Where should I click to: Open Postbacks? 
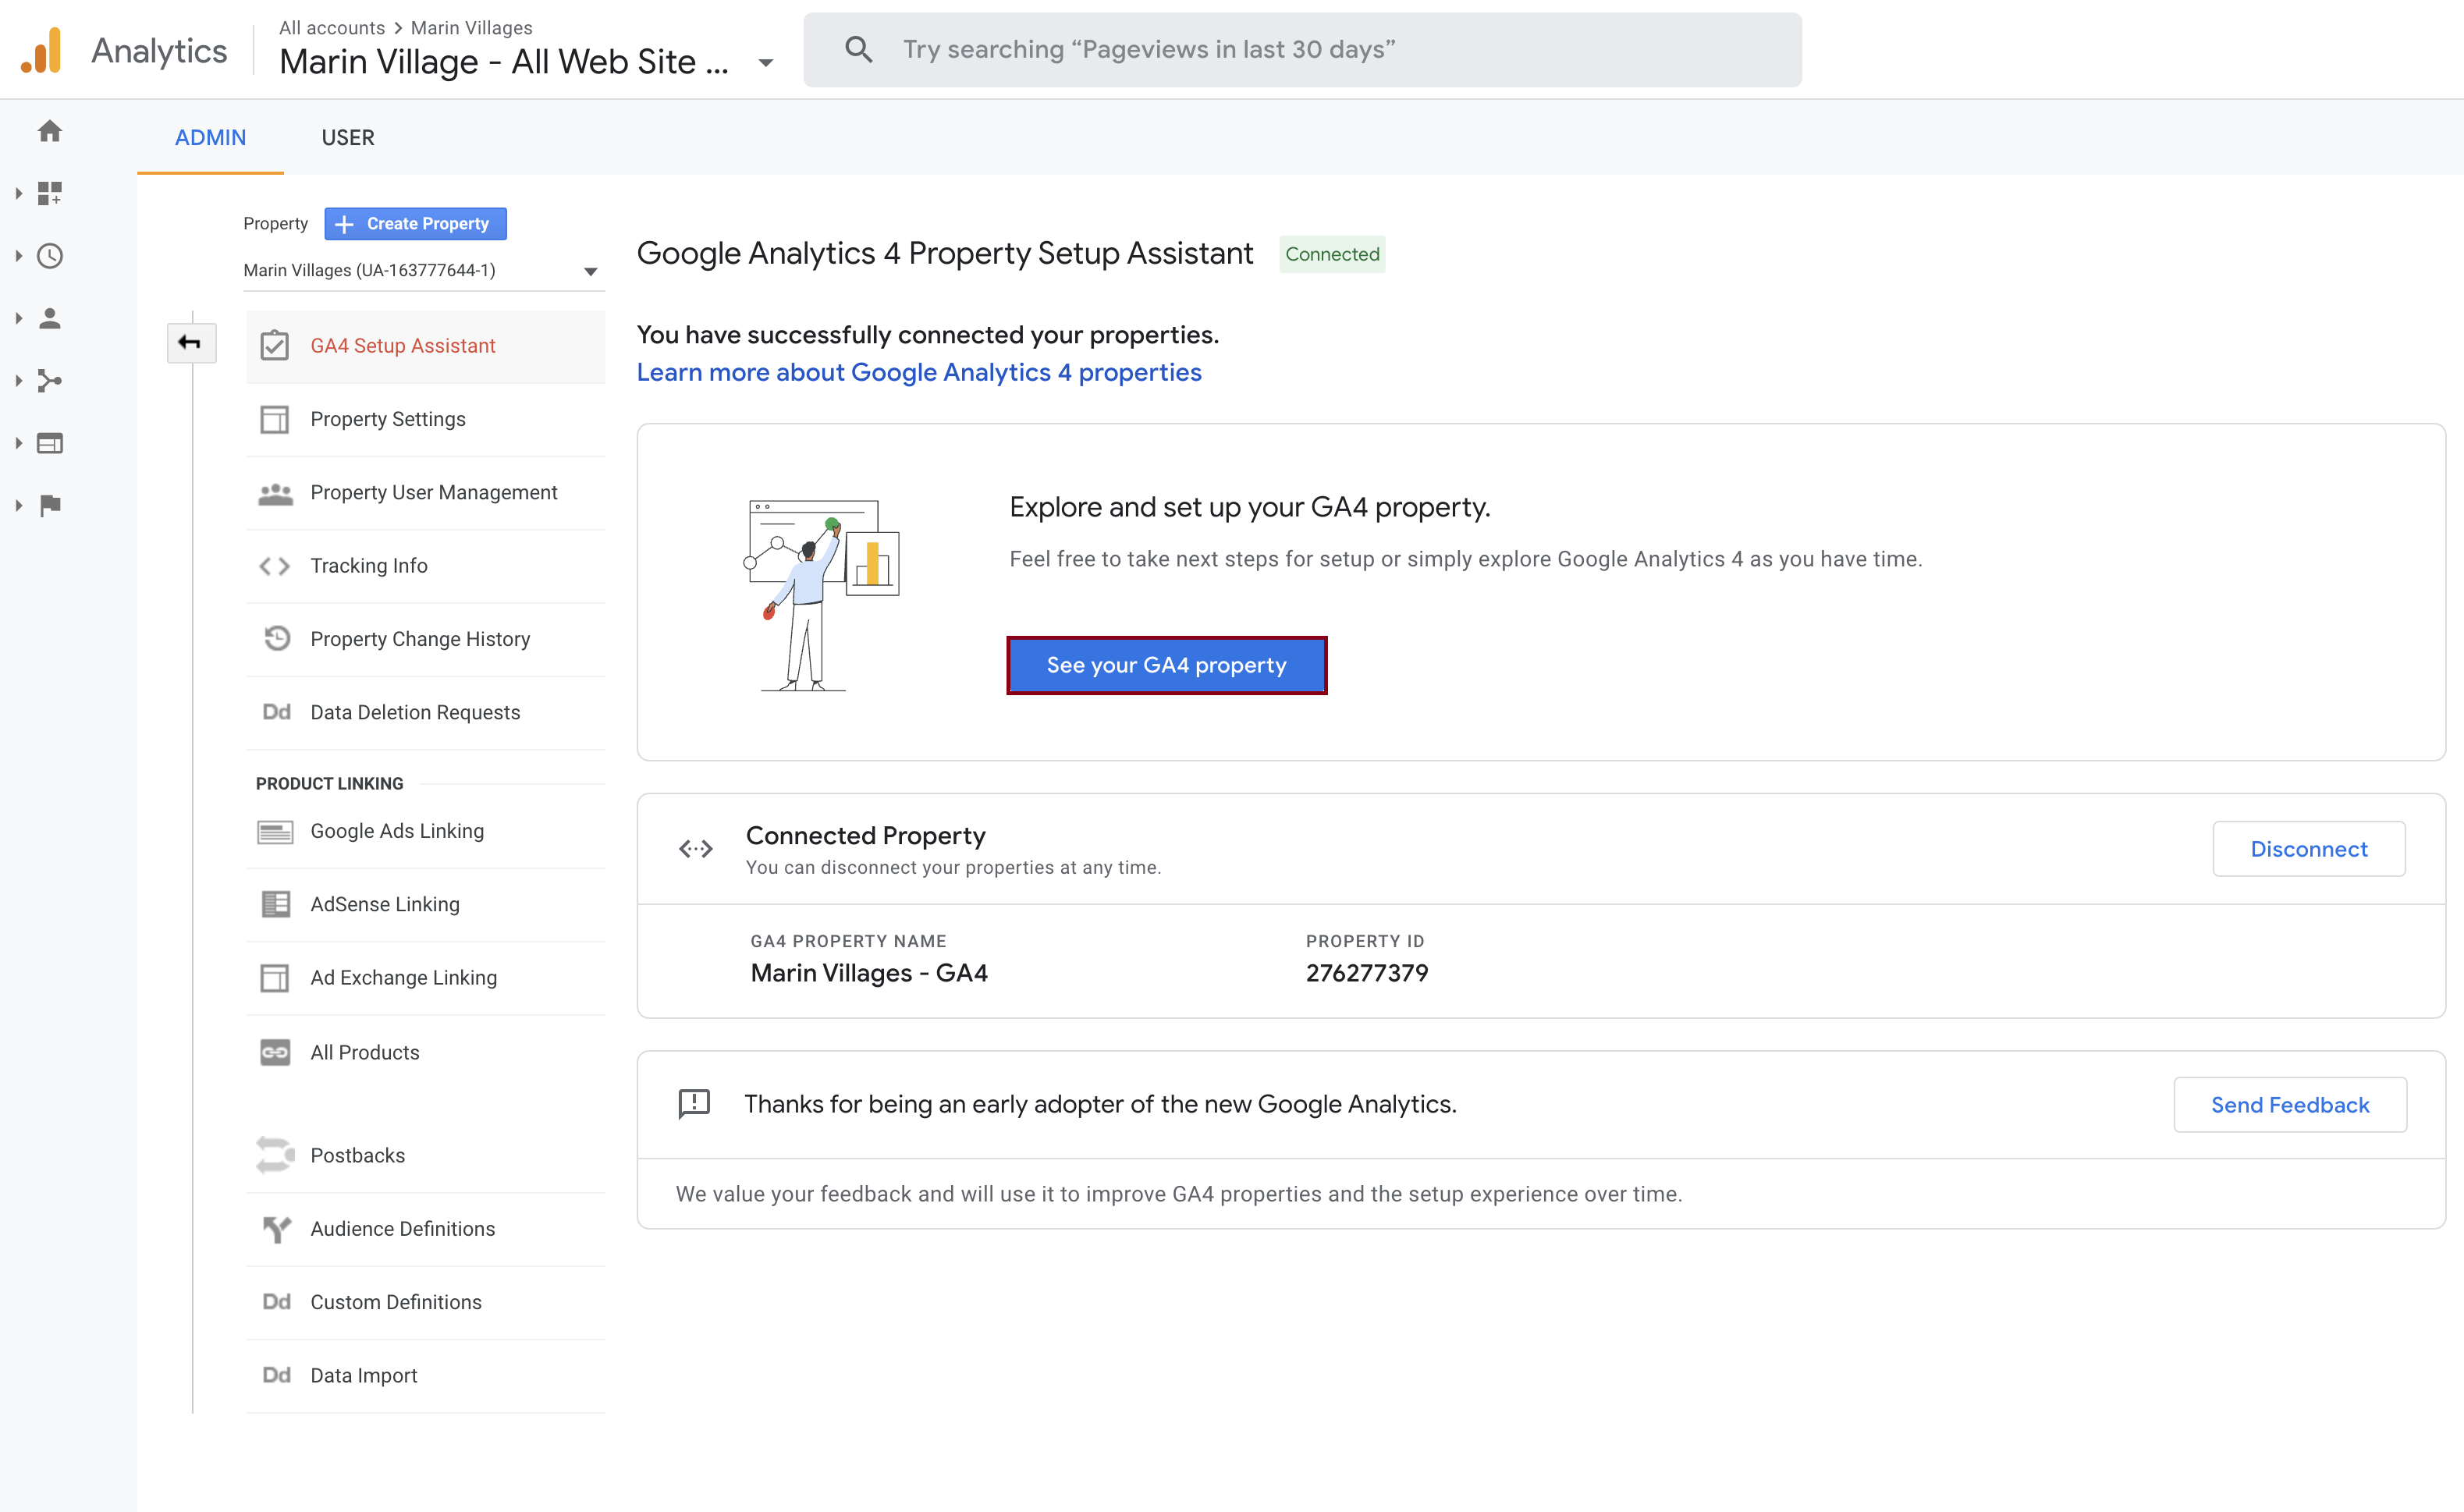426,1155
